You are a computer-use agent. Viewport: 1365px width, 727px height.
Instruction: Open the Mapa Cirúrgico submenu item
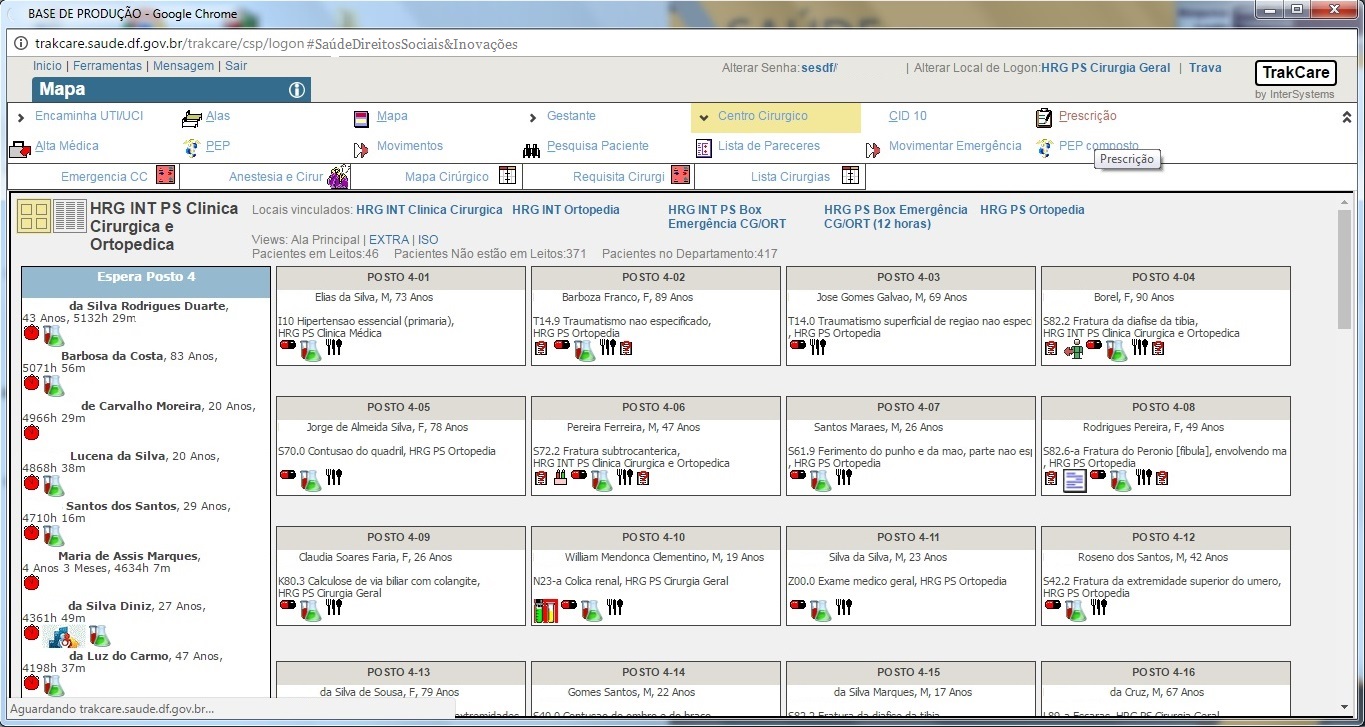tap(447, 177)
